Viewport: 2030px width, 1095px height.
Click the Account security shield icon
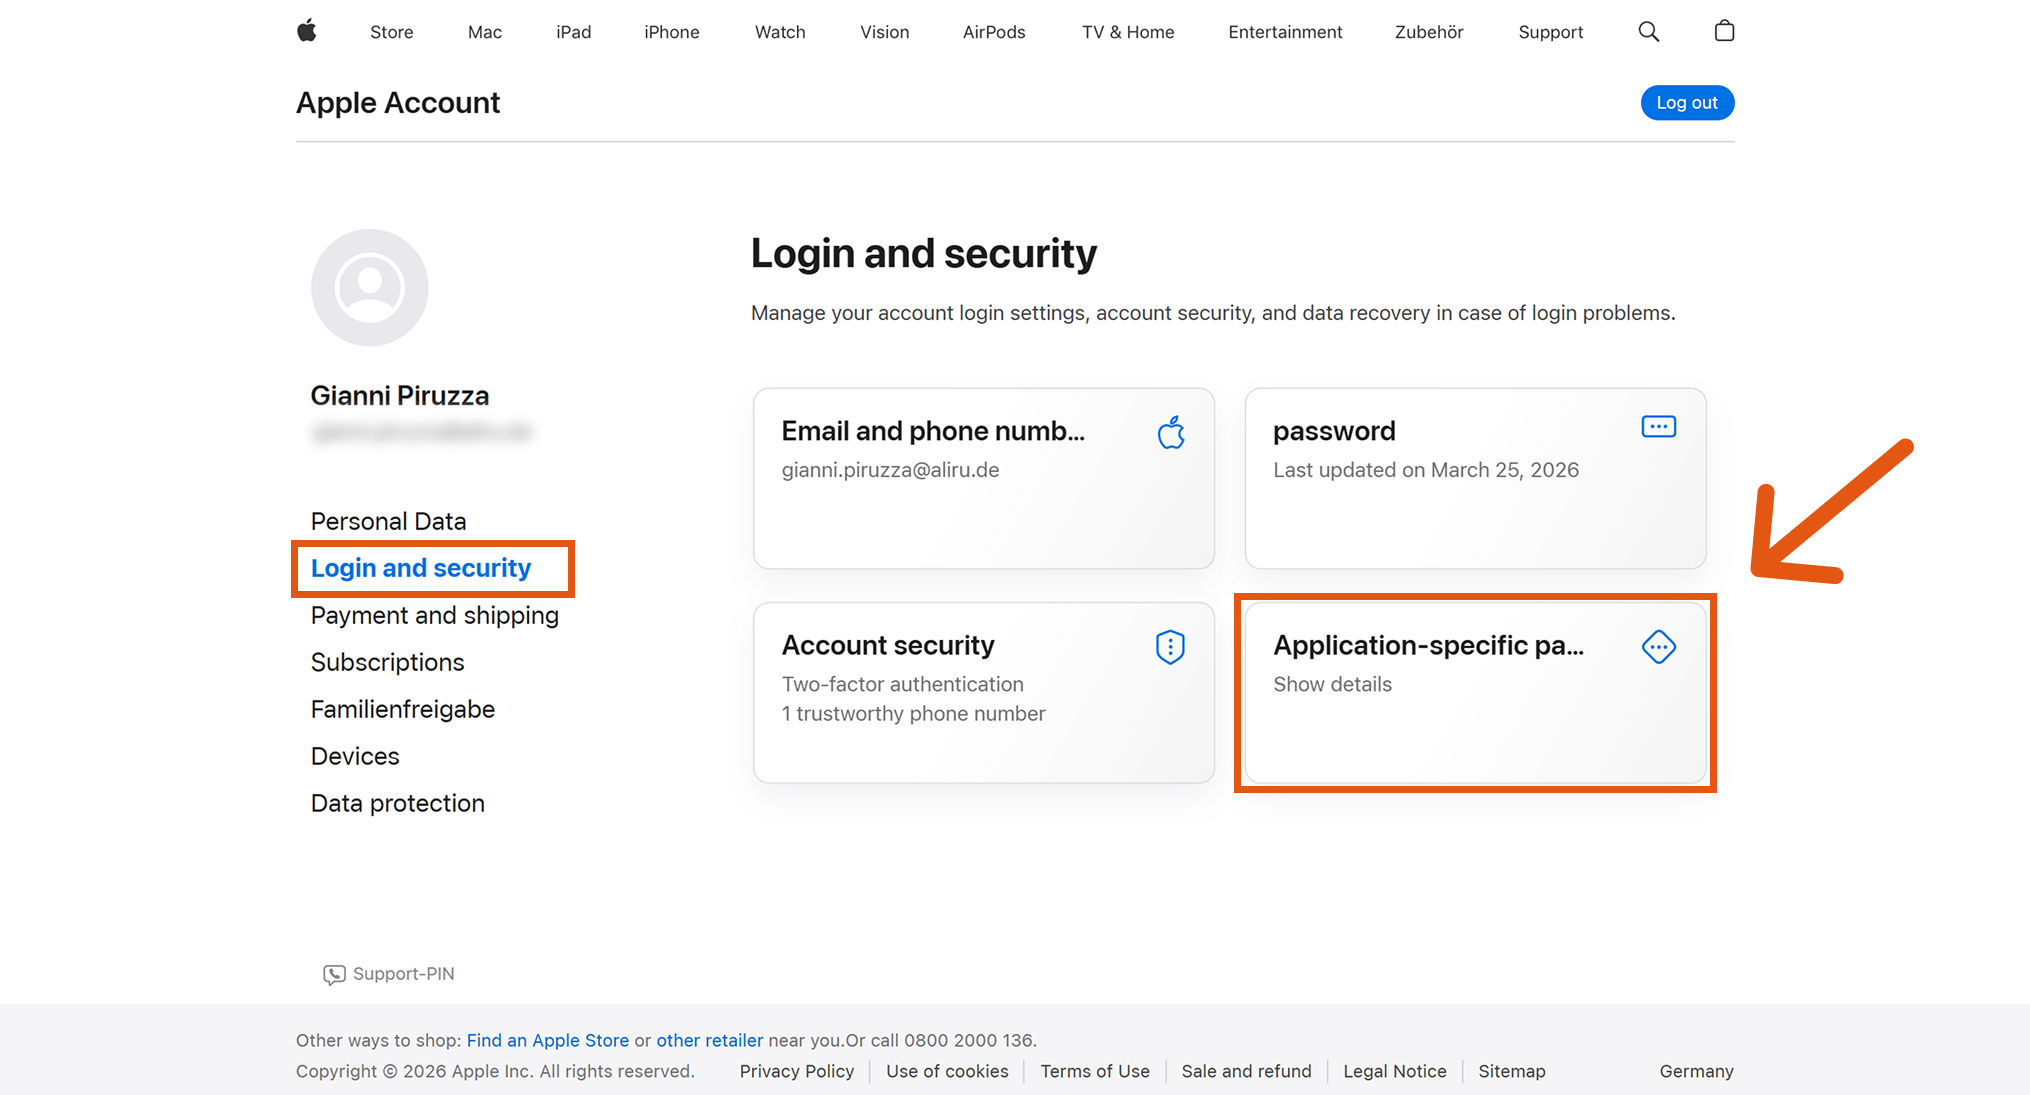tap(1170, 647)
